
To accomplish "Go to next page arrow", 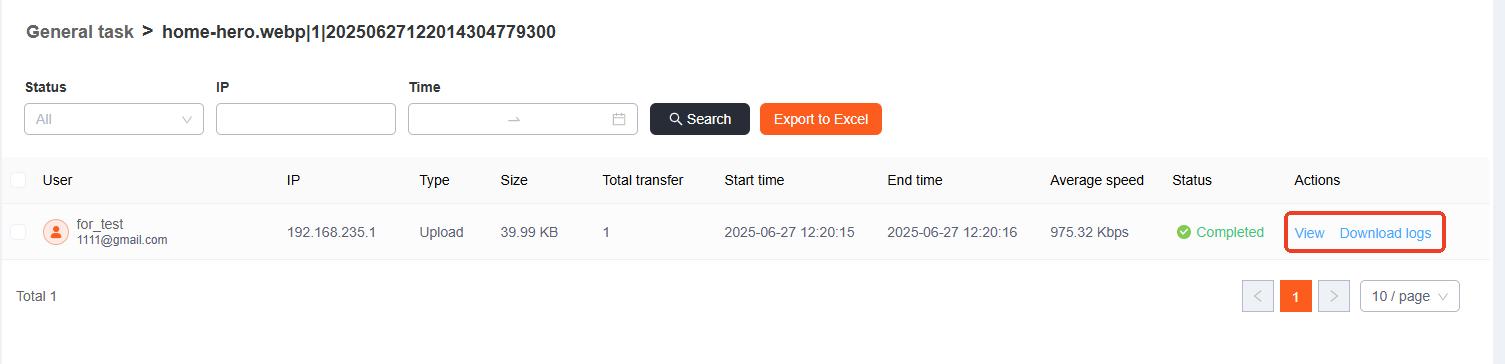I will click(1334, 296).
